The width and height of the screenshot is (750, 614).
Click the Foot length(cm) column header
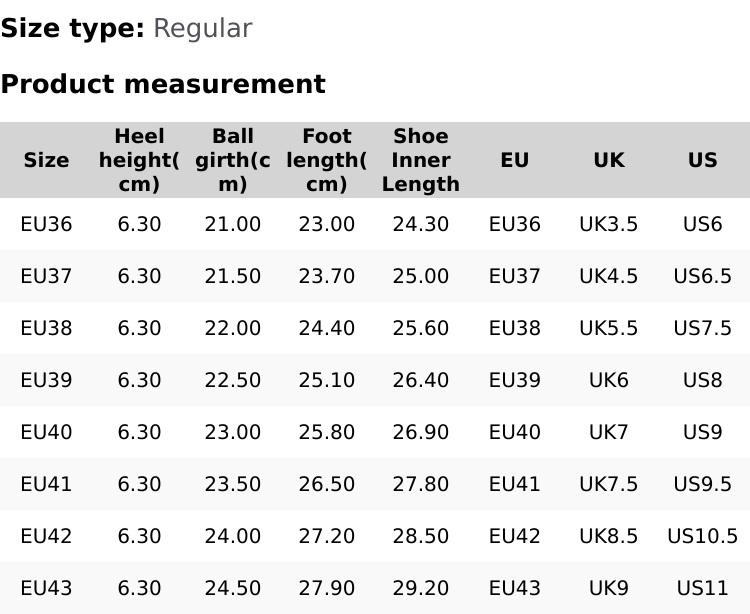pyautogui.click(x=326, y=160)
